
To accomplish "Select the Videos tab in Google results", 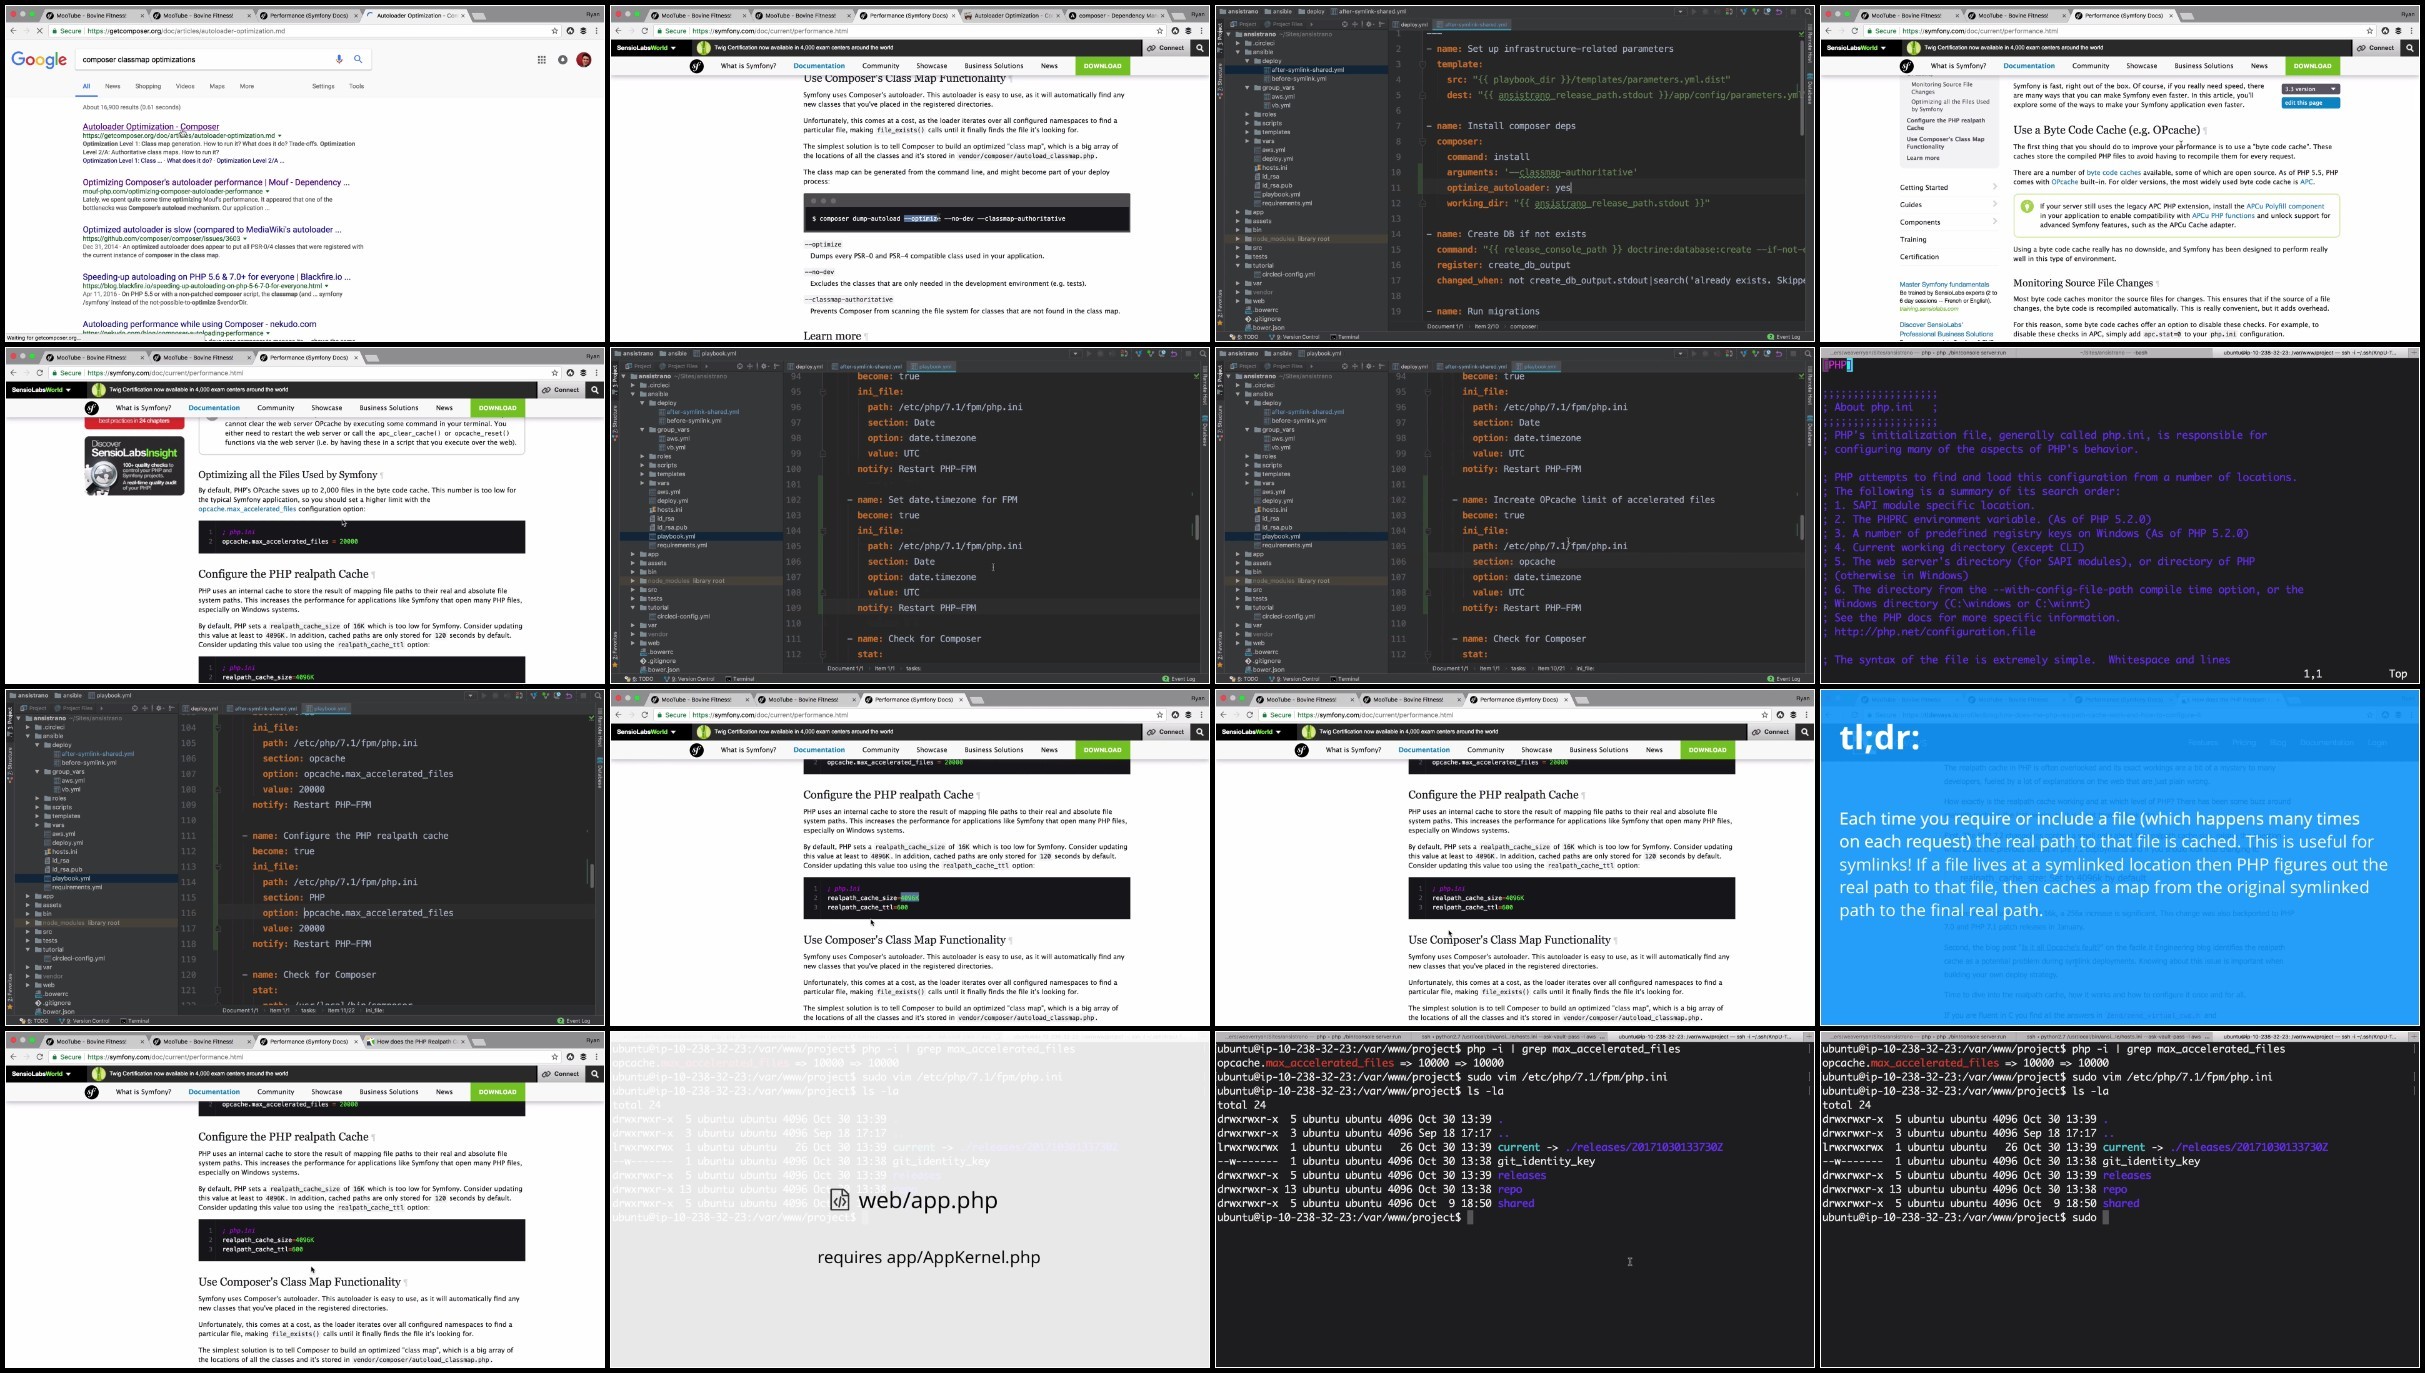I will point(185,86).
